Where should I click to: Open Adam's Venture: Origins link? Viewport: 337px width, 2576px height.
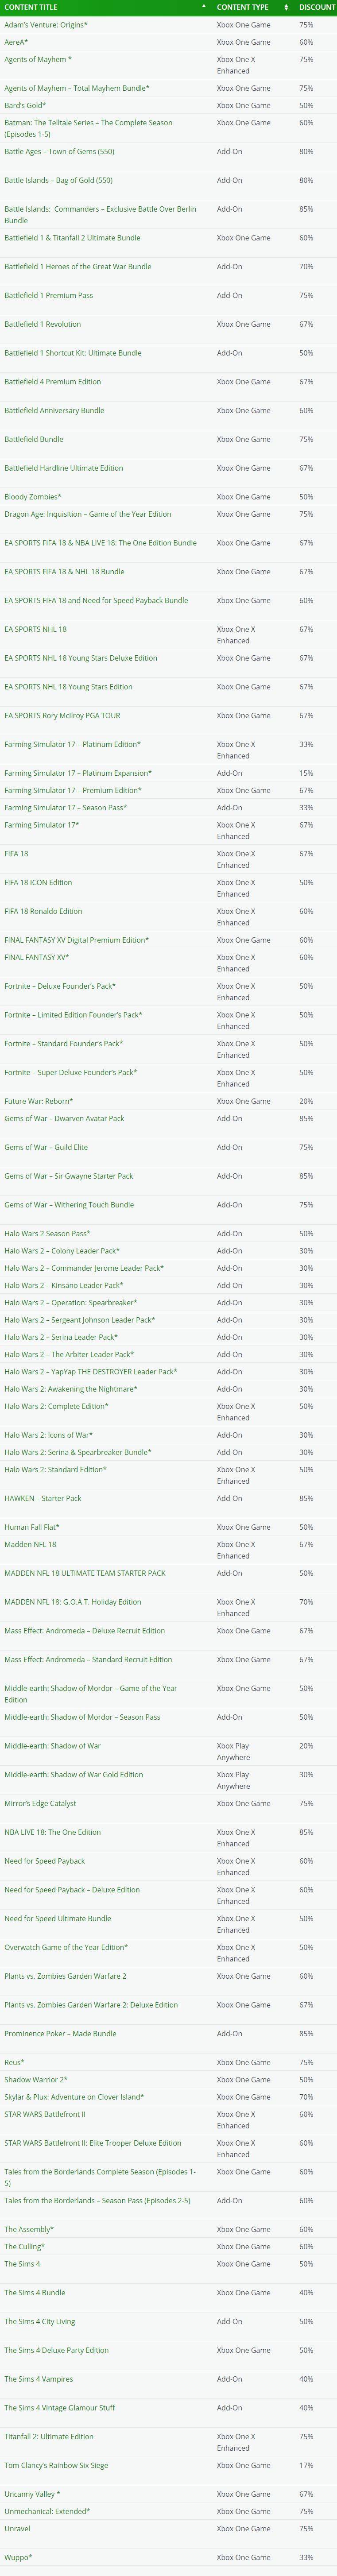pos(46,25)
